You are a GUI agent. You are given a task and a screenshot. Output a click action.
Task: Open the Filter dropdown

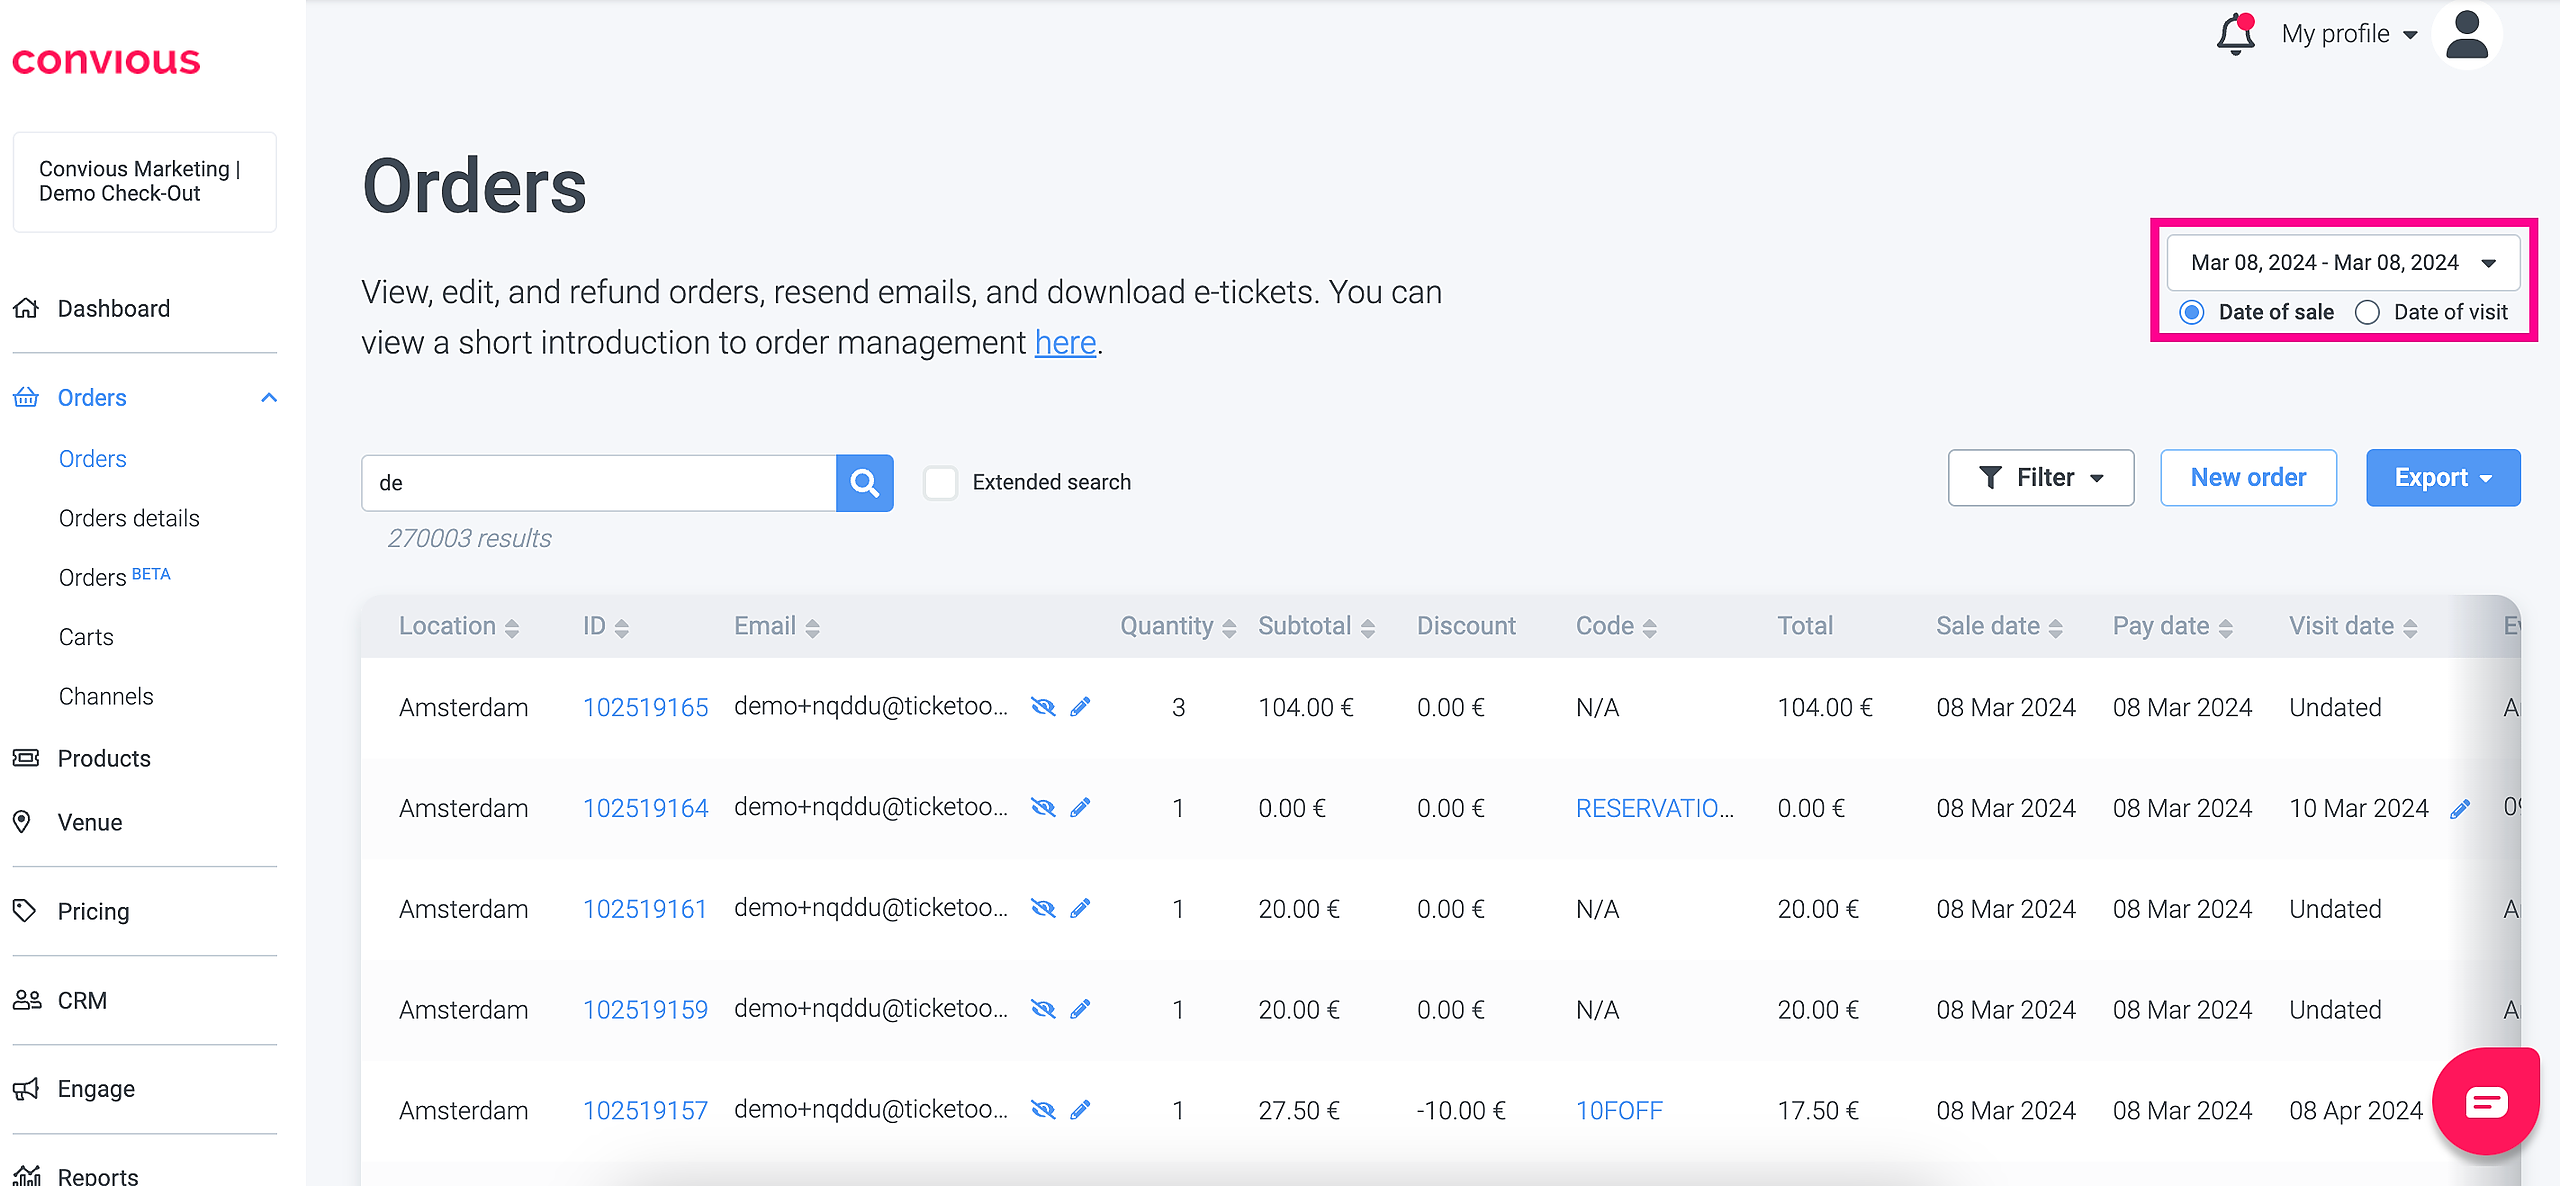[2041, 478]
